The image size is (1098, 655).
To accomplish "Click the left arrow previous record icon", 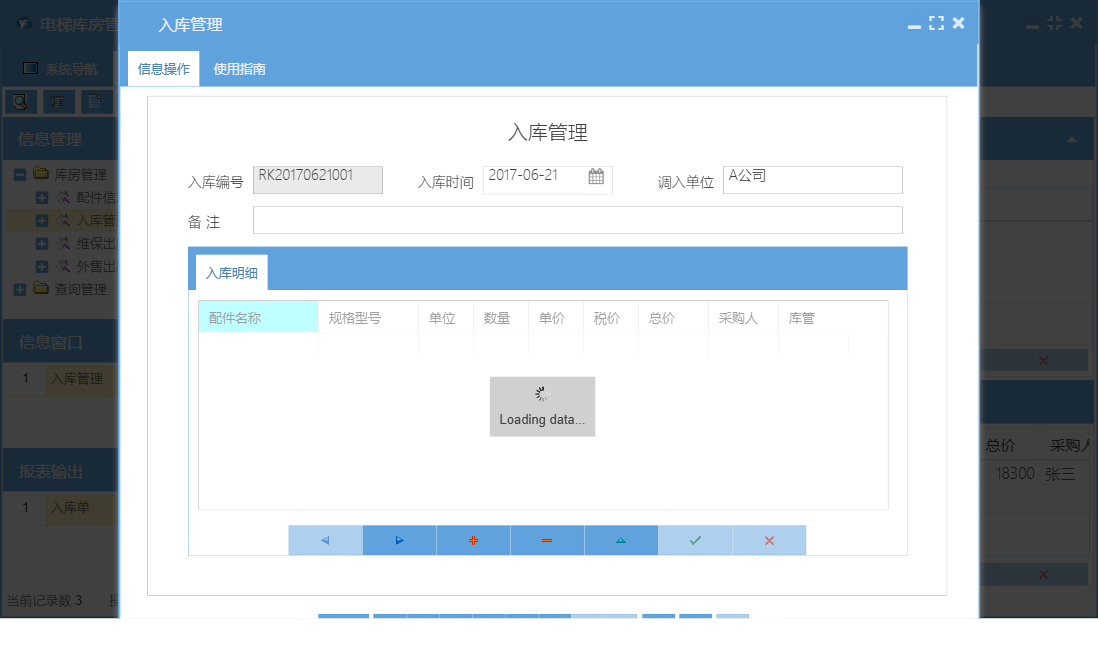I will coord(325,540).
